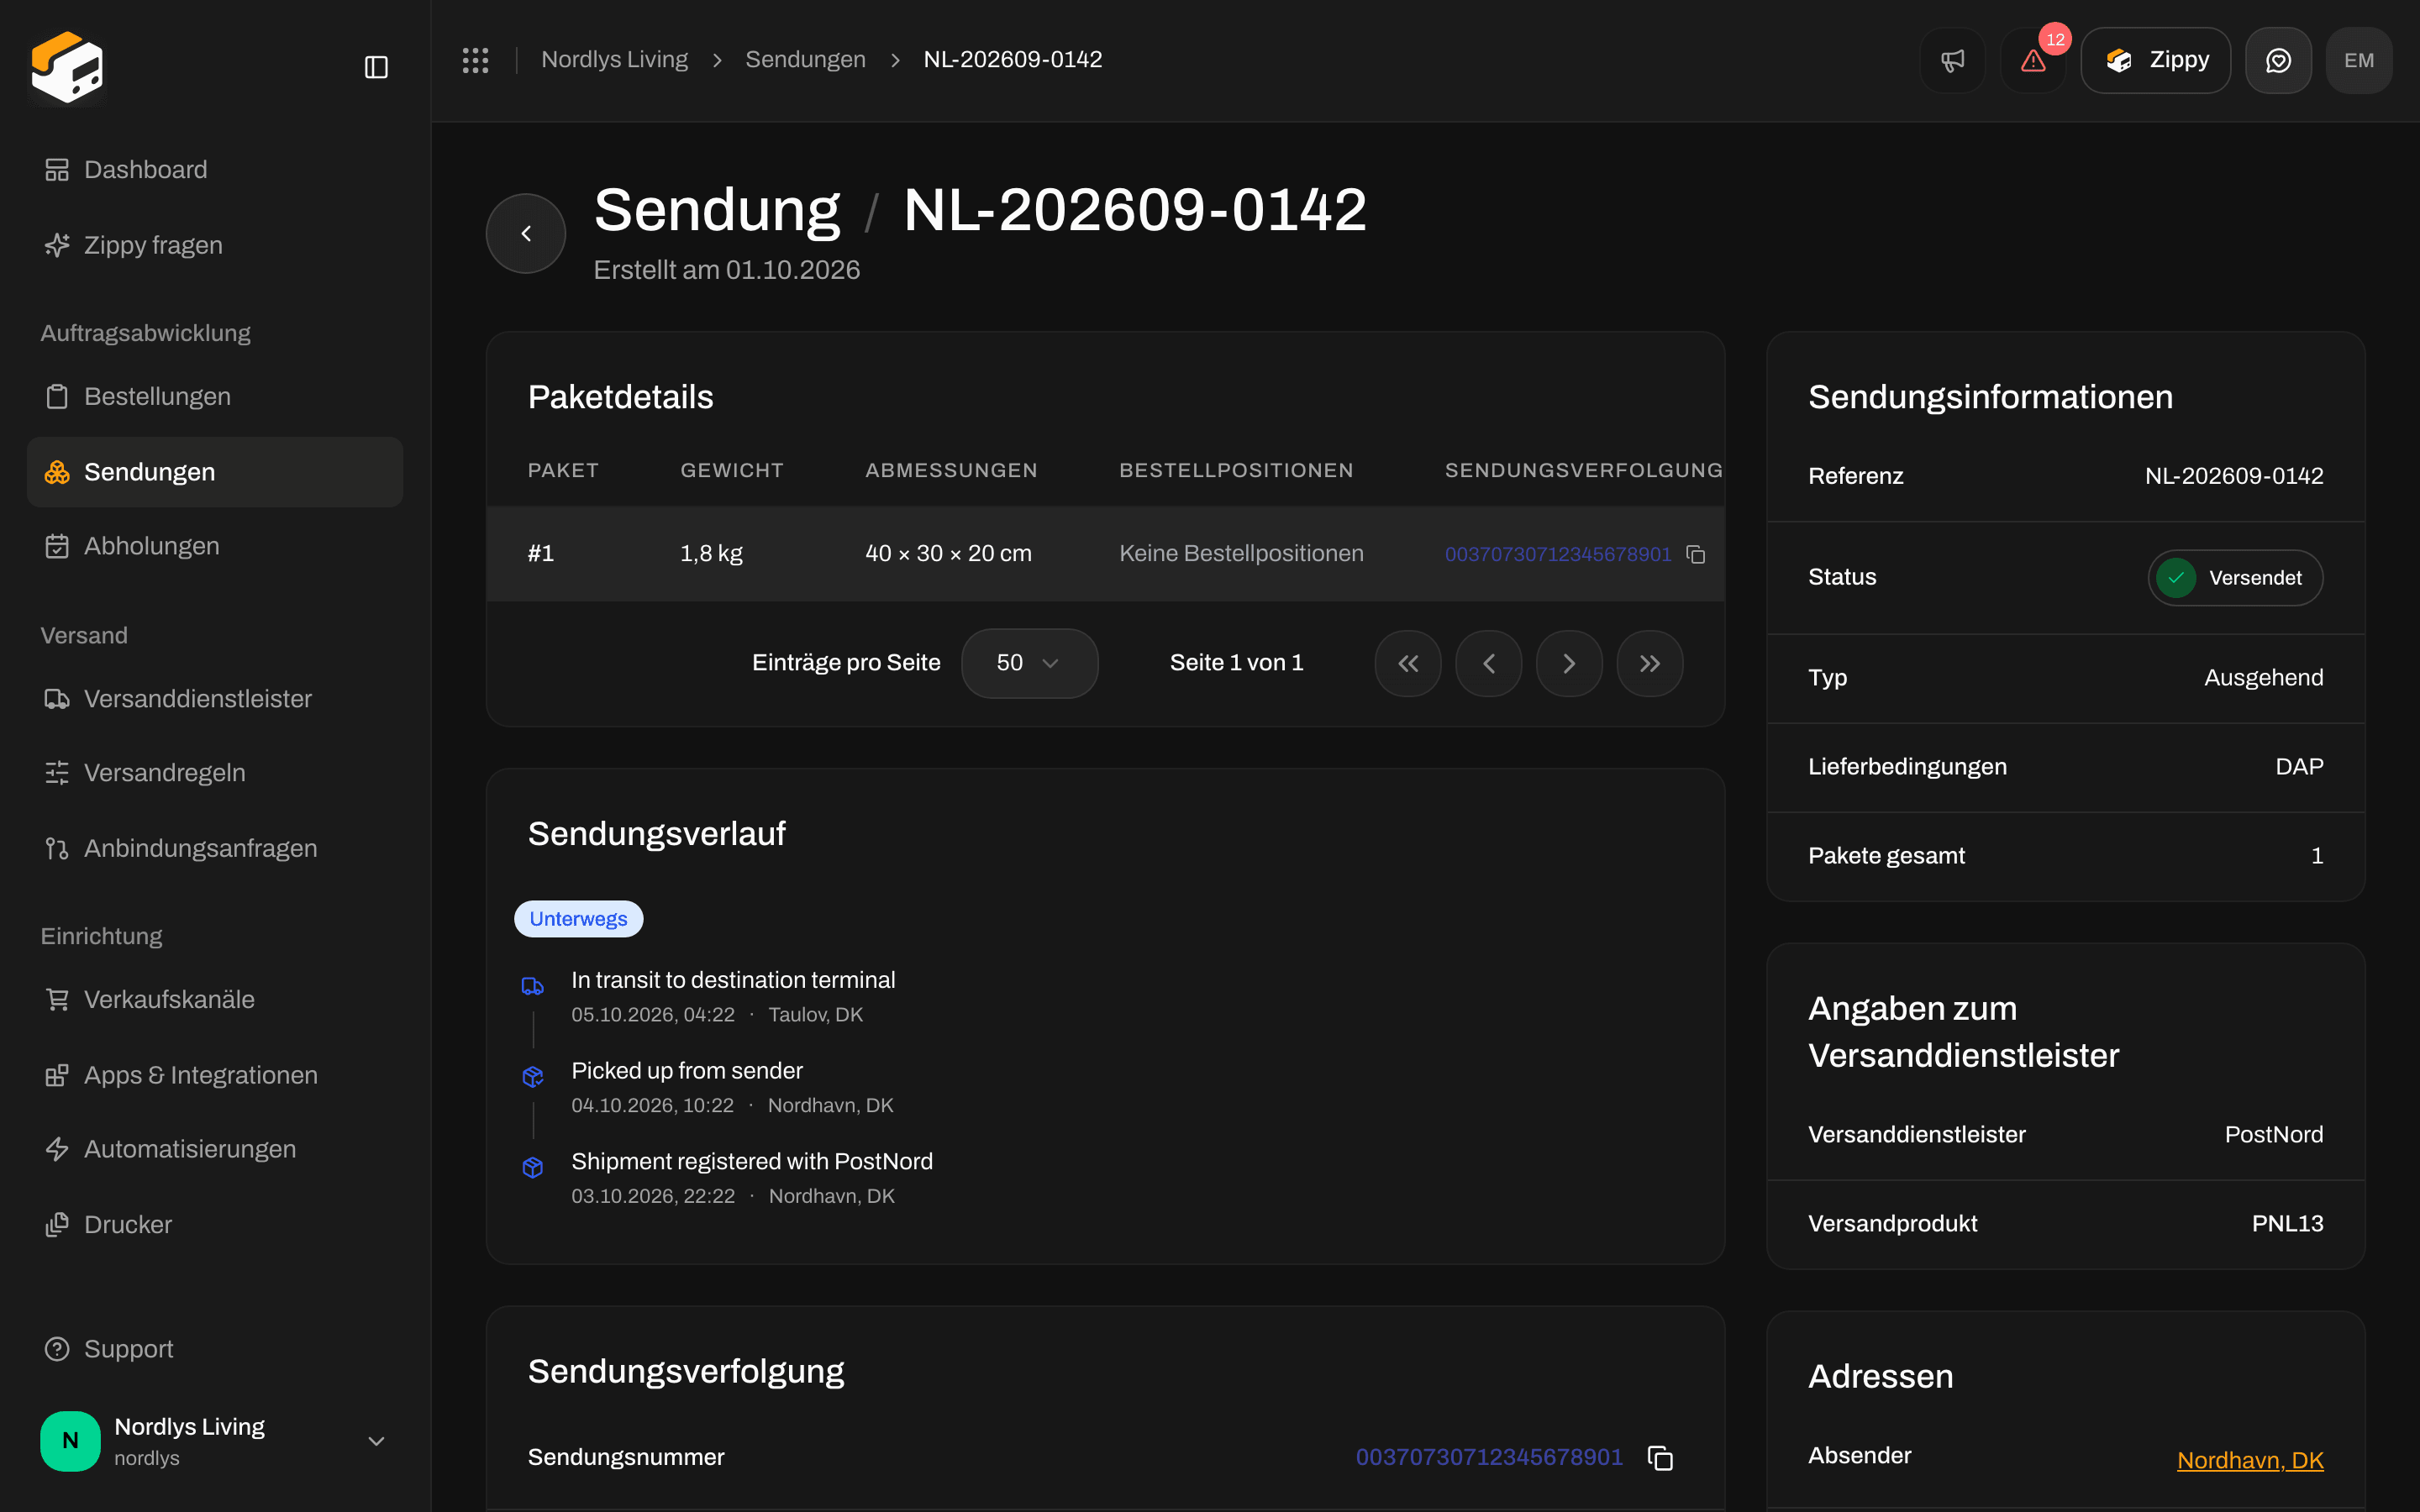Open tracking link 00370730712345678901 in package row
Screen dimensions: 2420x1512
coord(1558,554)
